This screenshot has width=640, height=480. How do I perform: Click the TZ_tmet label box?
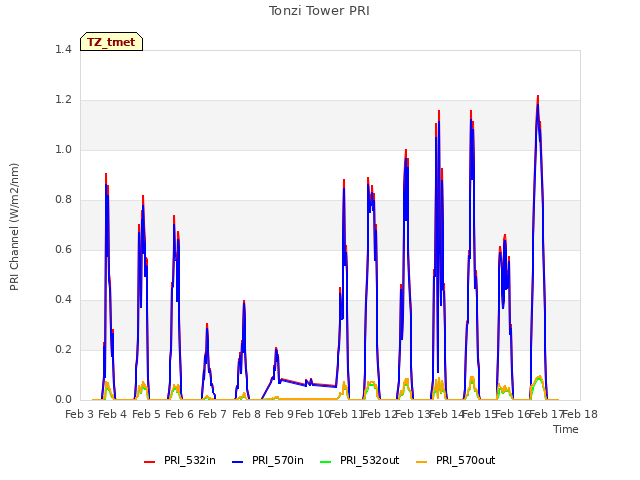point(111,42)
